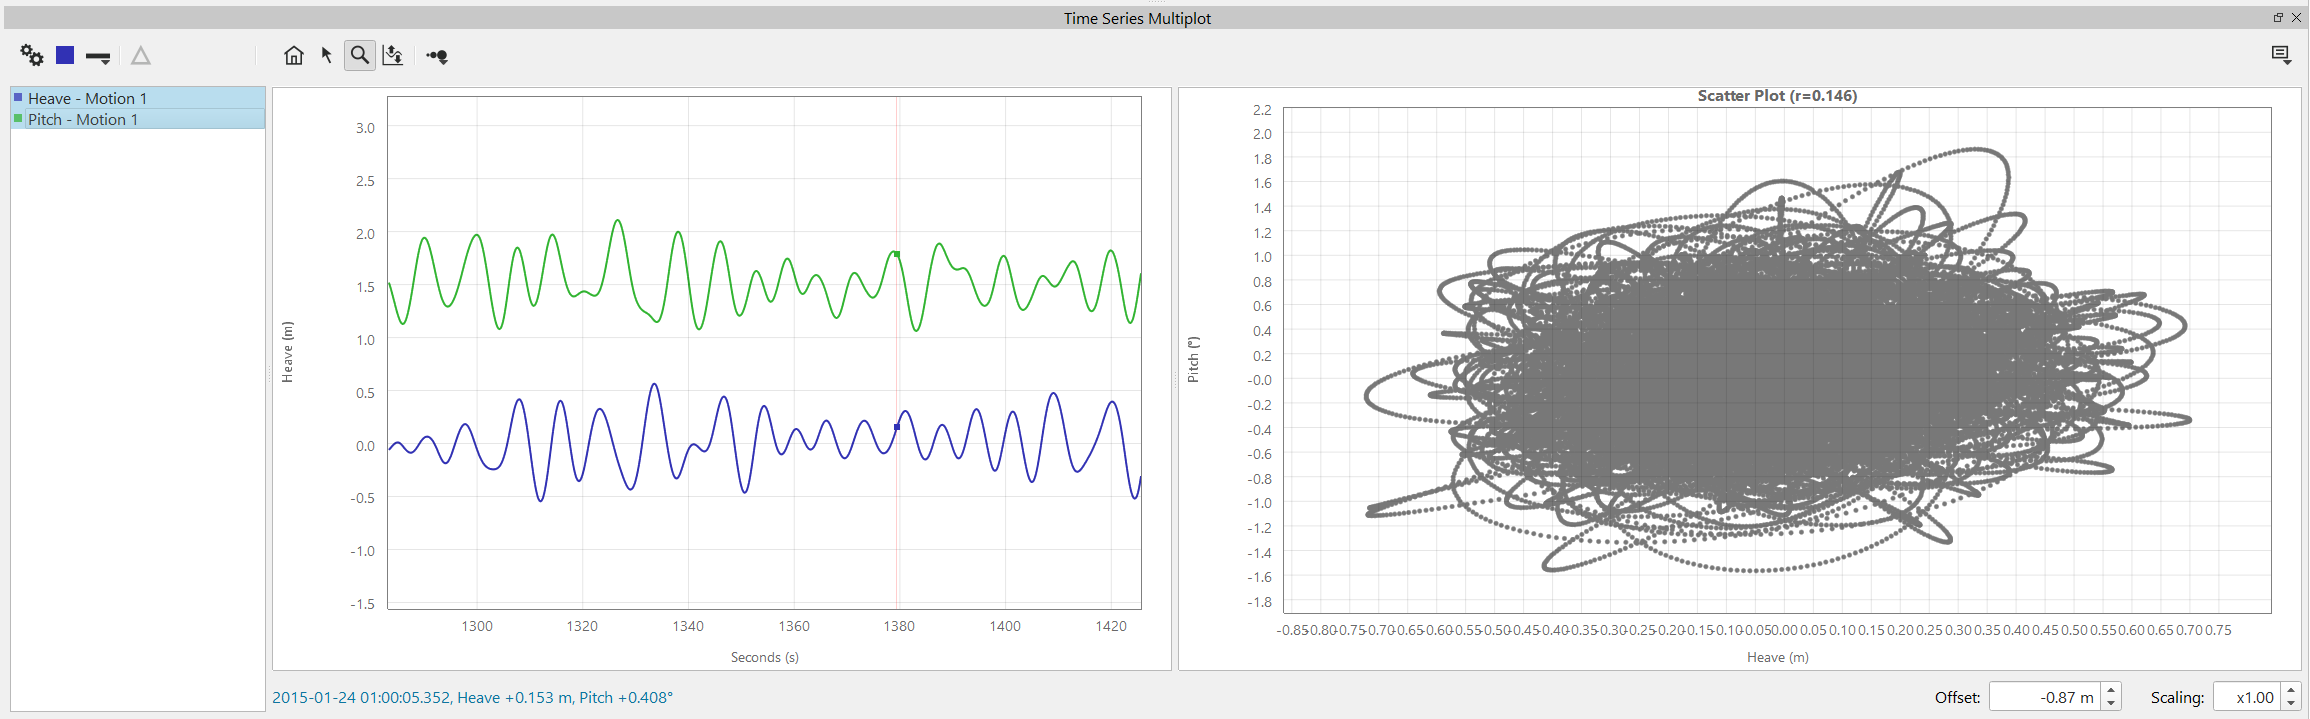Decrease the Offset value with down arrow

(2111, 703)
